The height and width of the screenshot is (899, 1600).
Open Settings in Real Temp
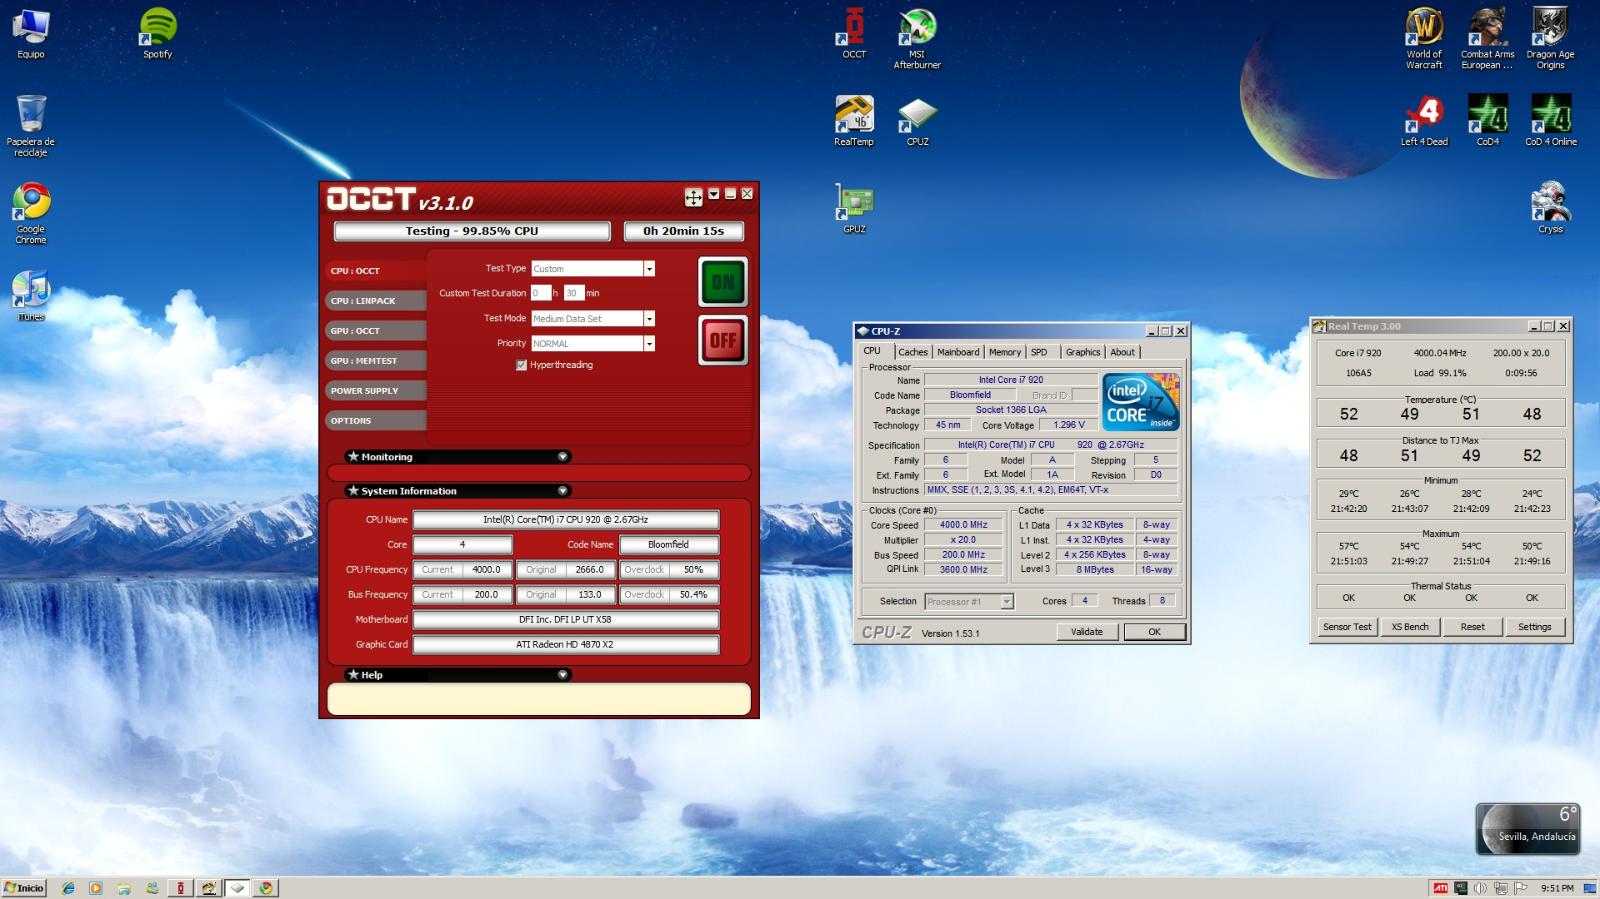tap(1535, 627)
